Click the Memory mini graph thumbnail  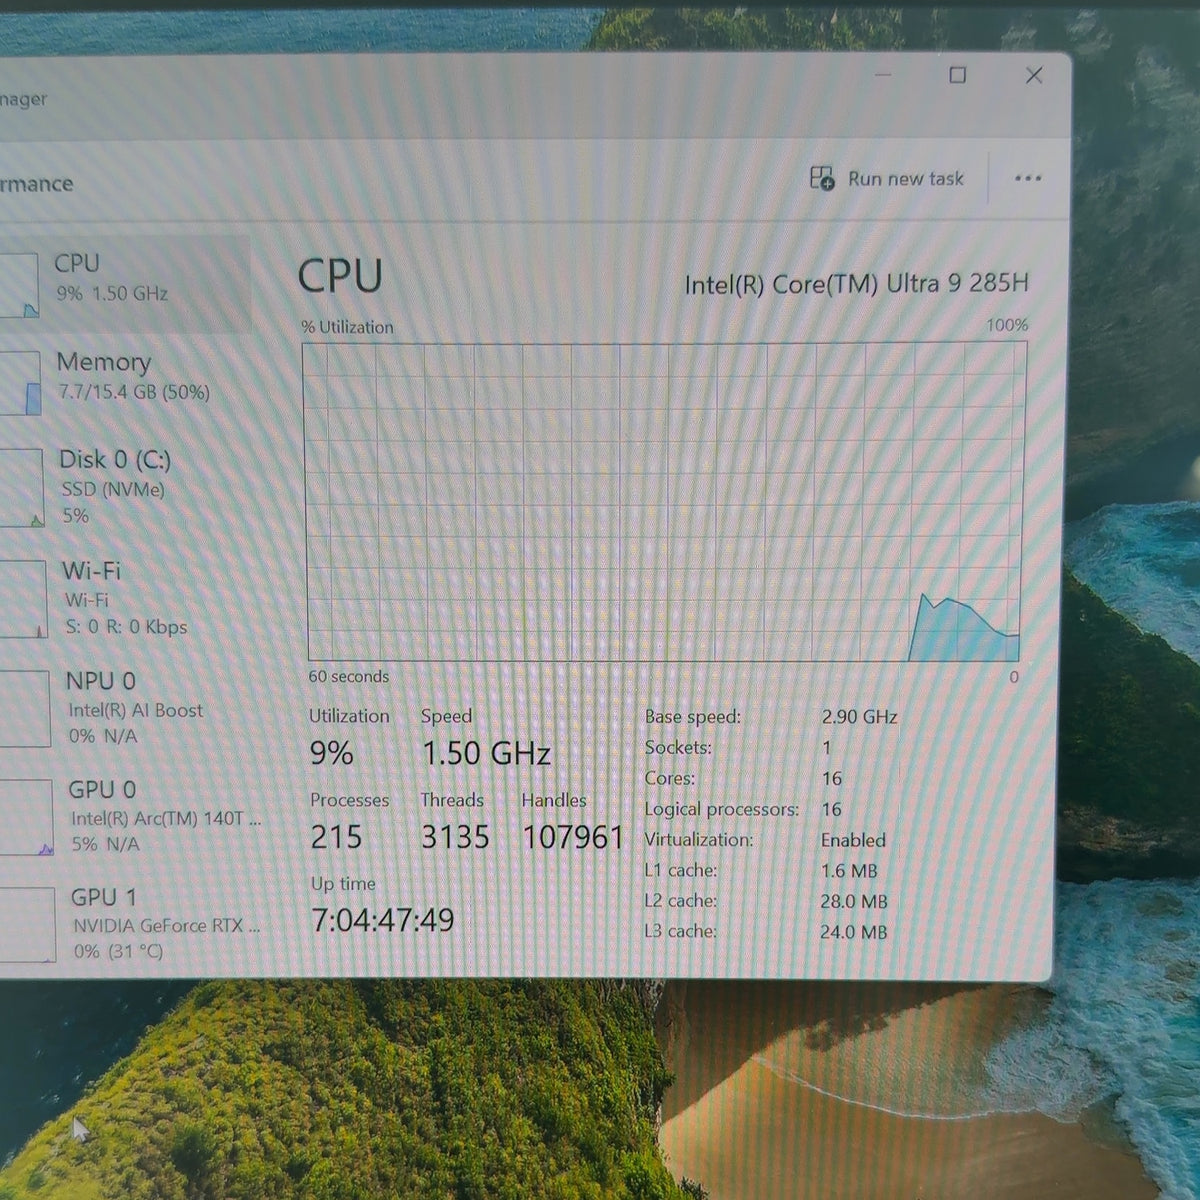(21, 382)
